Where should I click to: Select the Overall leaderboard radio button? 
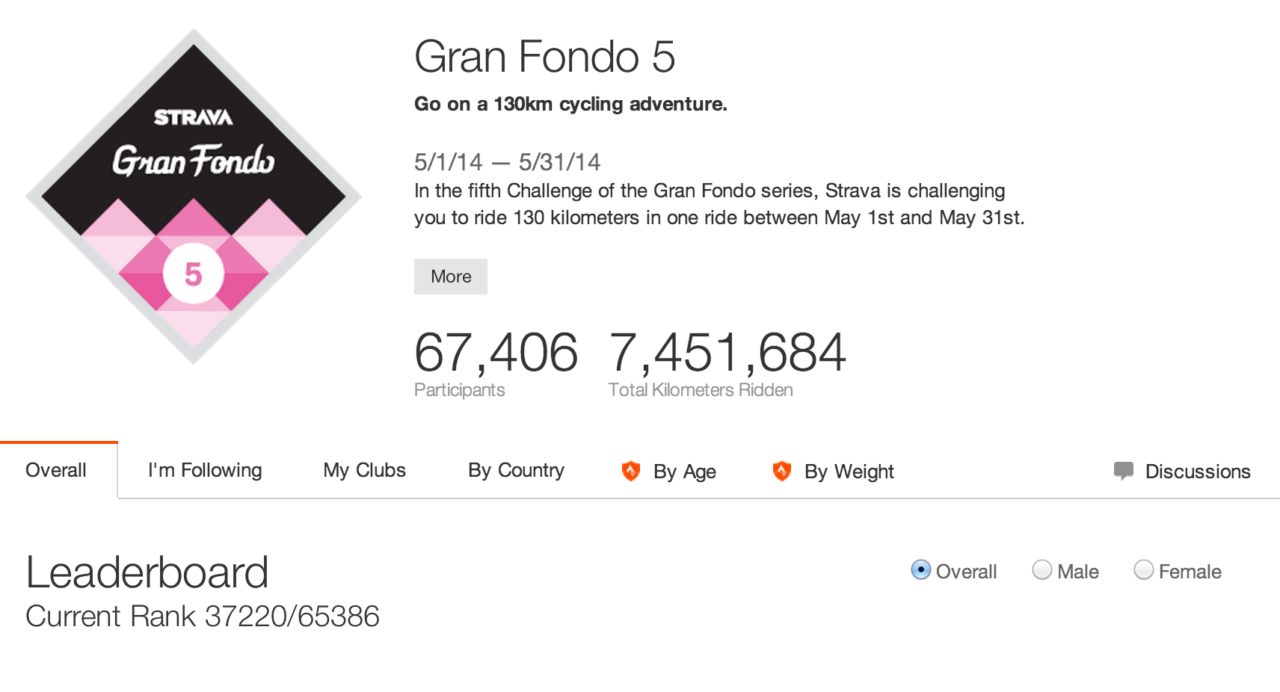[x=921, y=570]
